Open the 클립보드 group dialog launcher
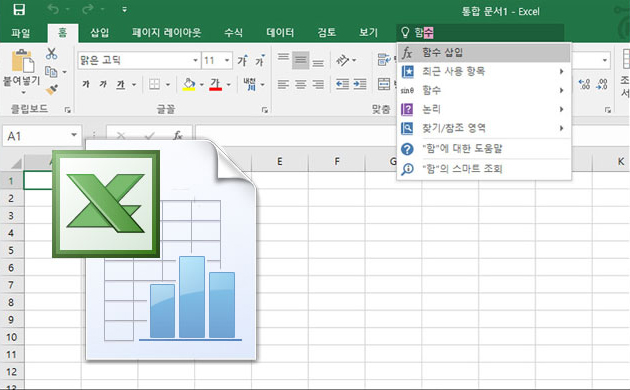The width and height of the screenshot is (630, 390). (67, 110)
